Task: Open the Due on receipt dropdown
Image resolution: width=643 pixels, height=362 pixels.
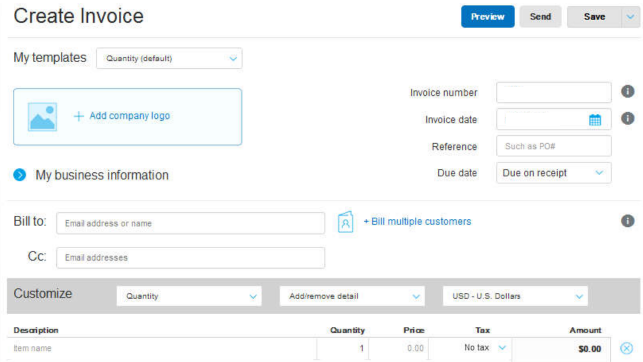Action: click(554, 173)
